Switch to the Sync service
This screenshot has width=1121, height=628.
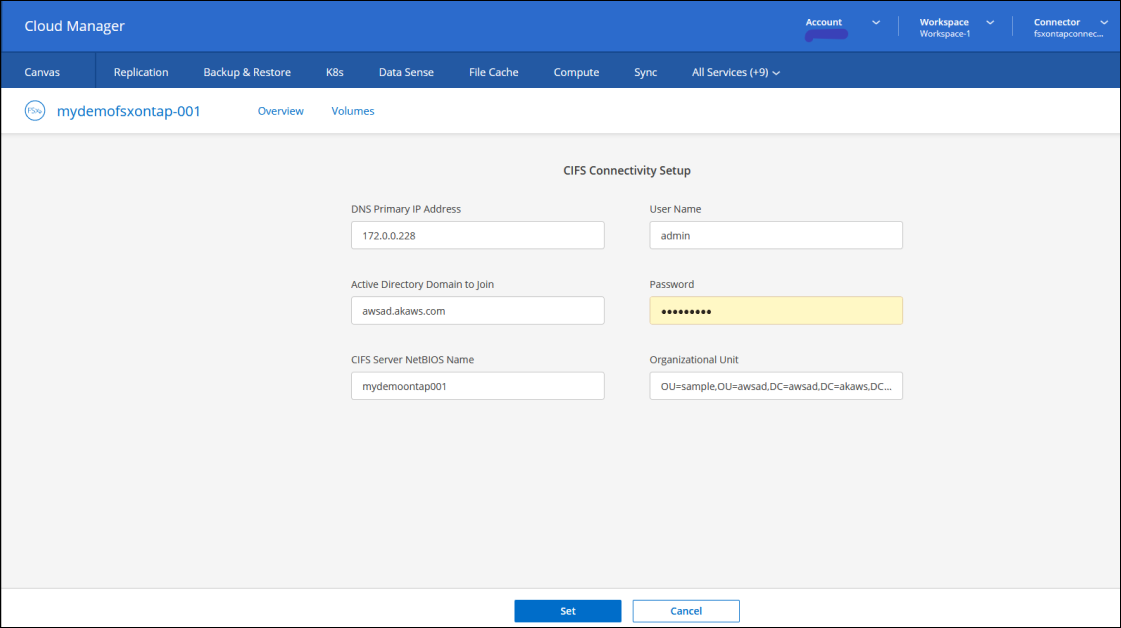pos(645,71)
